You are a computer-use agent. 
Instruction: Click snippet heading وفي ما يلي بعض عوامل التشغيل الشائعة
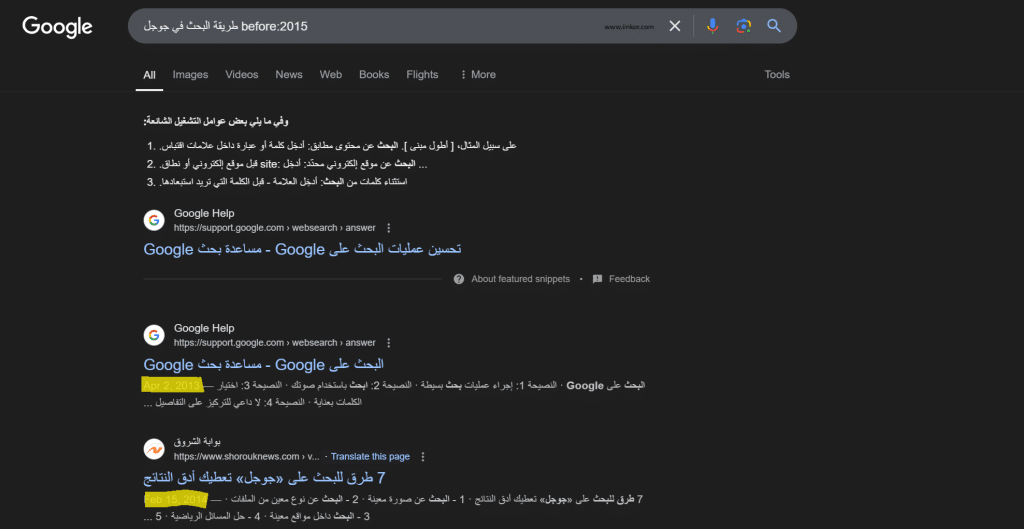[x=216, y=122]
